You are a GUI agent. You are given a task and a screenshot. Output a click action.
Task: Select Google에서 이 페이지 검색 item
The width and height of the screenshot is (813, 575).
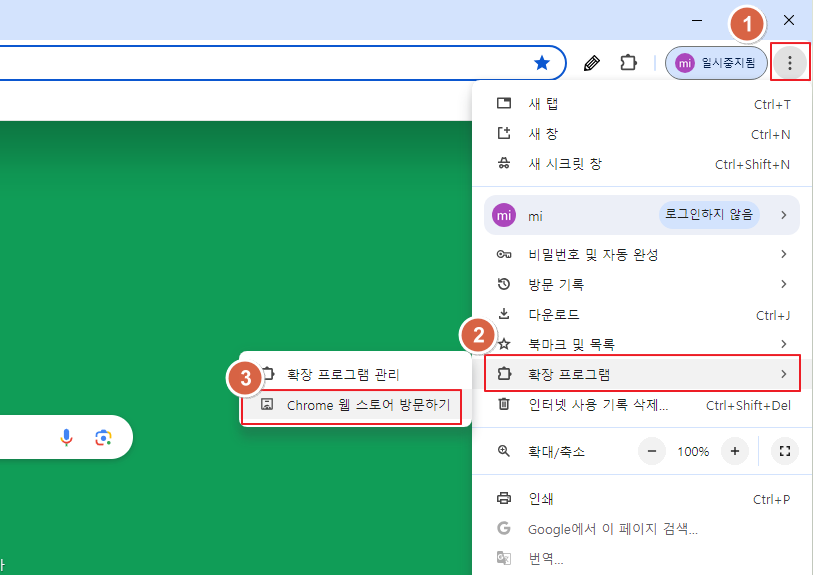tap(643, 529)
